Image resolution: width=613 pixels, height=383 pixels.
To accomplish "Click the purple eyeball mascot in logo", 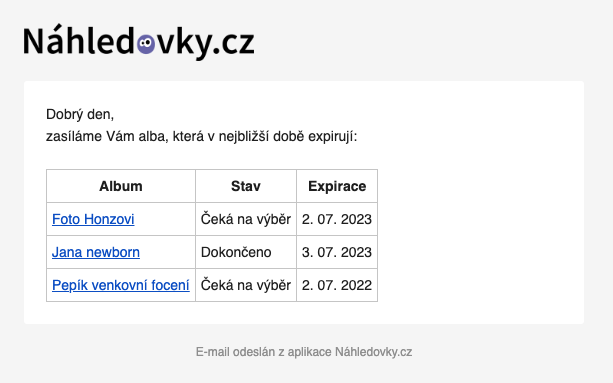I will [x=146, y=44].
